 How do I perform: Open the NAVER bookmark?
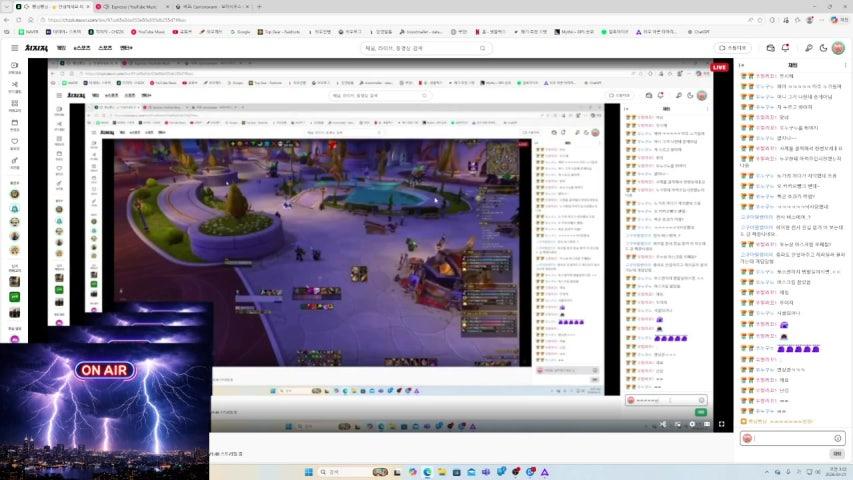coord(29,32)
